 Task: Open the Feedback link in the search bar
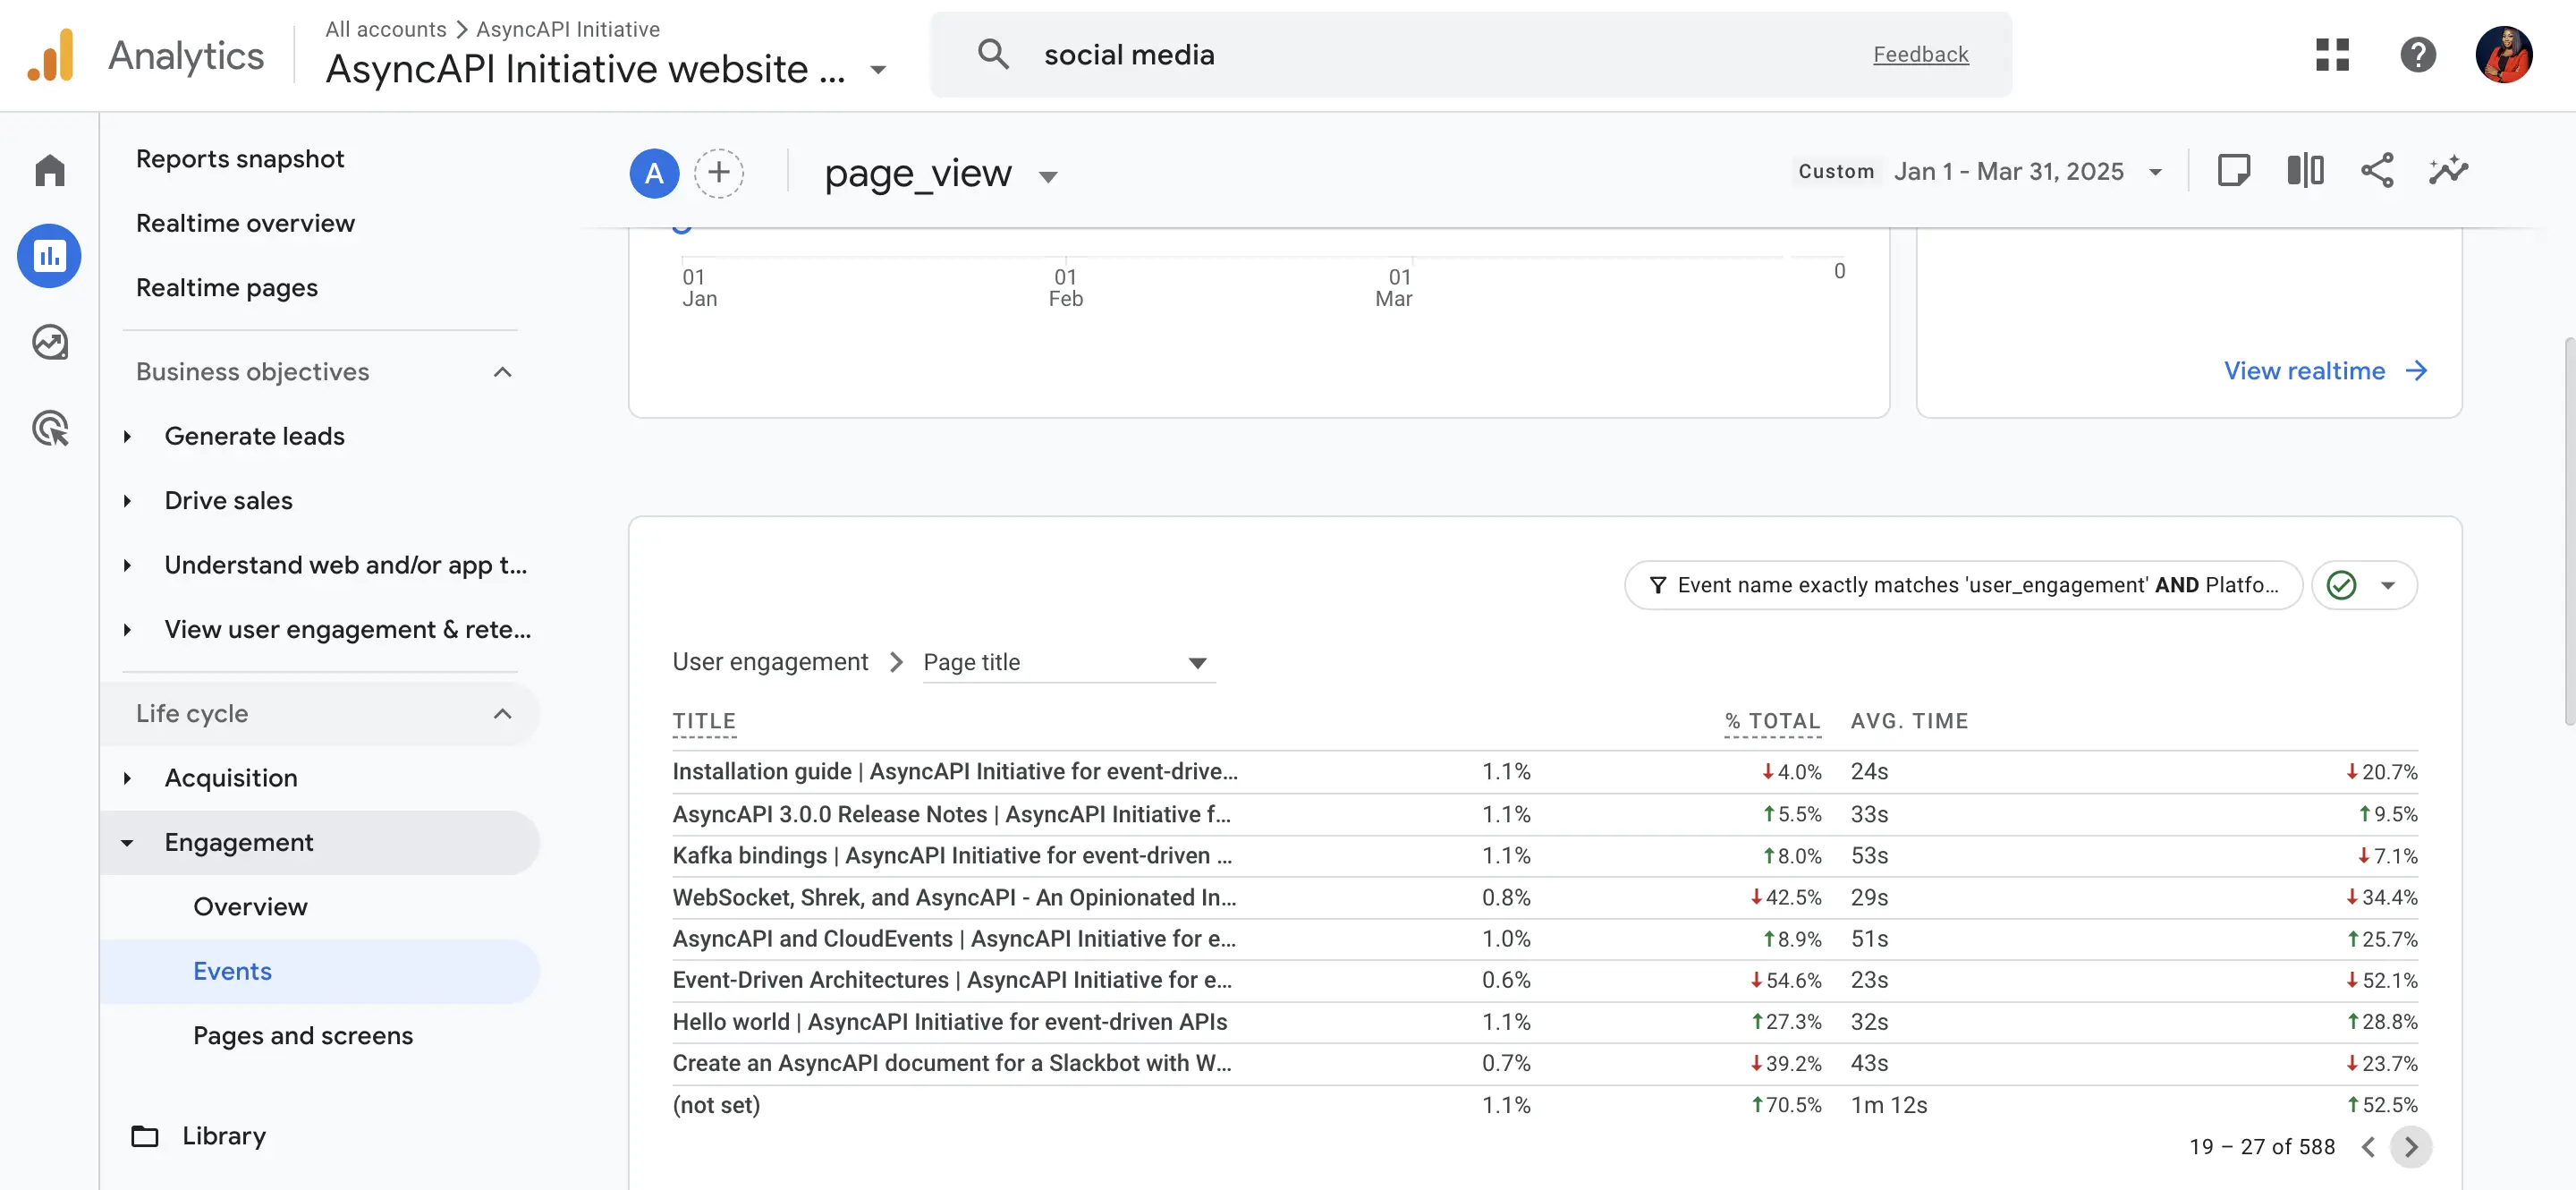[1921, 54]
